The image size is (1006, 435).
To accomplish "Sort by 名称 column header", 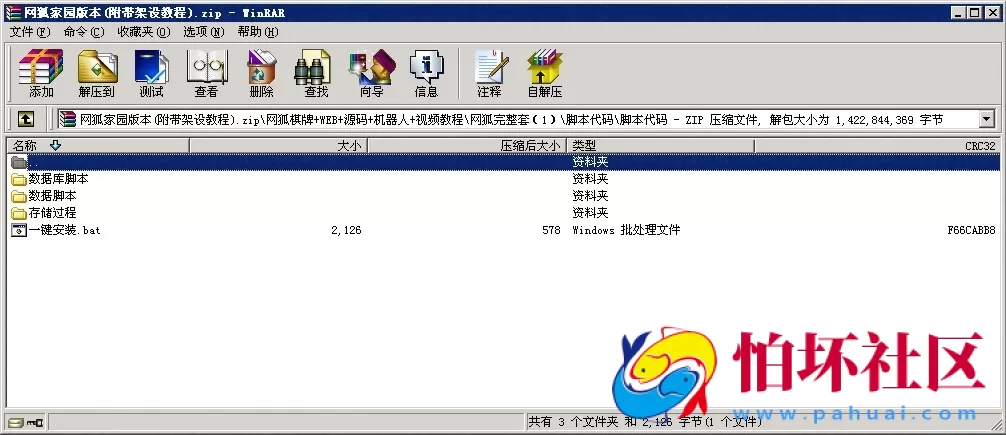I will point(98,146).
